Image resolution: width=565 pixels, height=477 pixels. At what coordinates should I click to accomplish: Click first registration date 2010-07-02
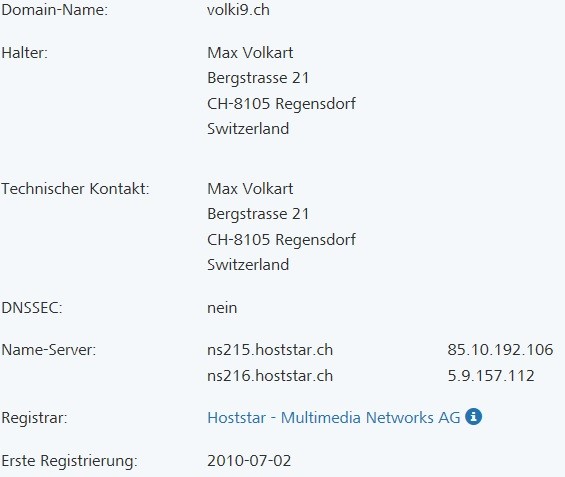pos(249,461)
